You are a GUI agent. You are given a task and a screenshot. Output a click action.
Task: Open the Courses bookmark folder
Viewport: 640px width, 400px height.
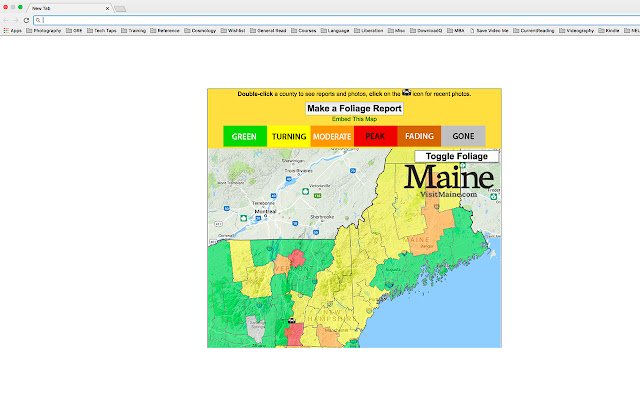pos(304,31)
